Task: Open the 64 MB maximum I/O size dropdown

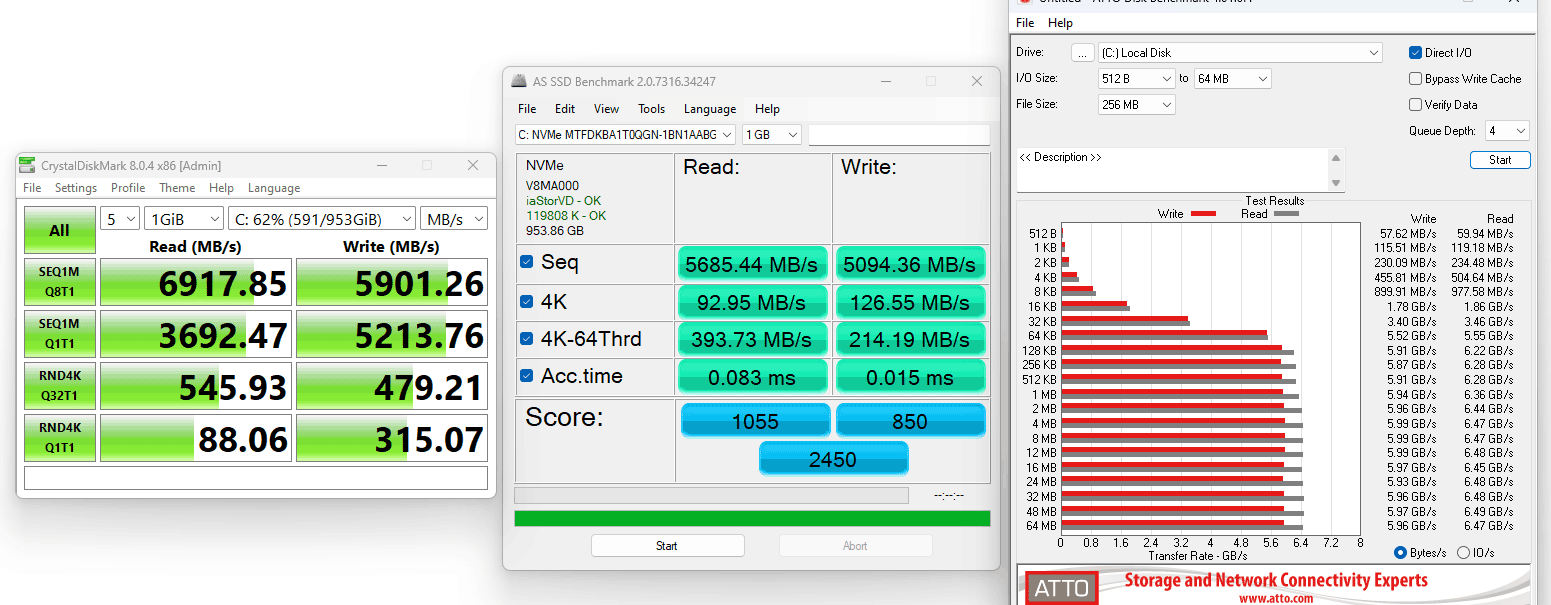Action: [x=1232, y=79]
